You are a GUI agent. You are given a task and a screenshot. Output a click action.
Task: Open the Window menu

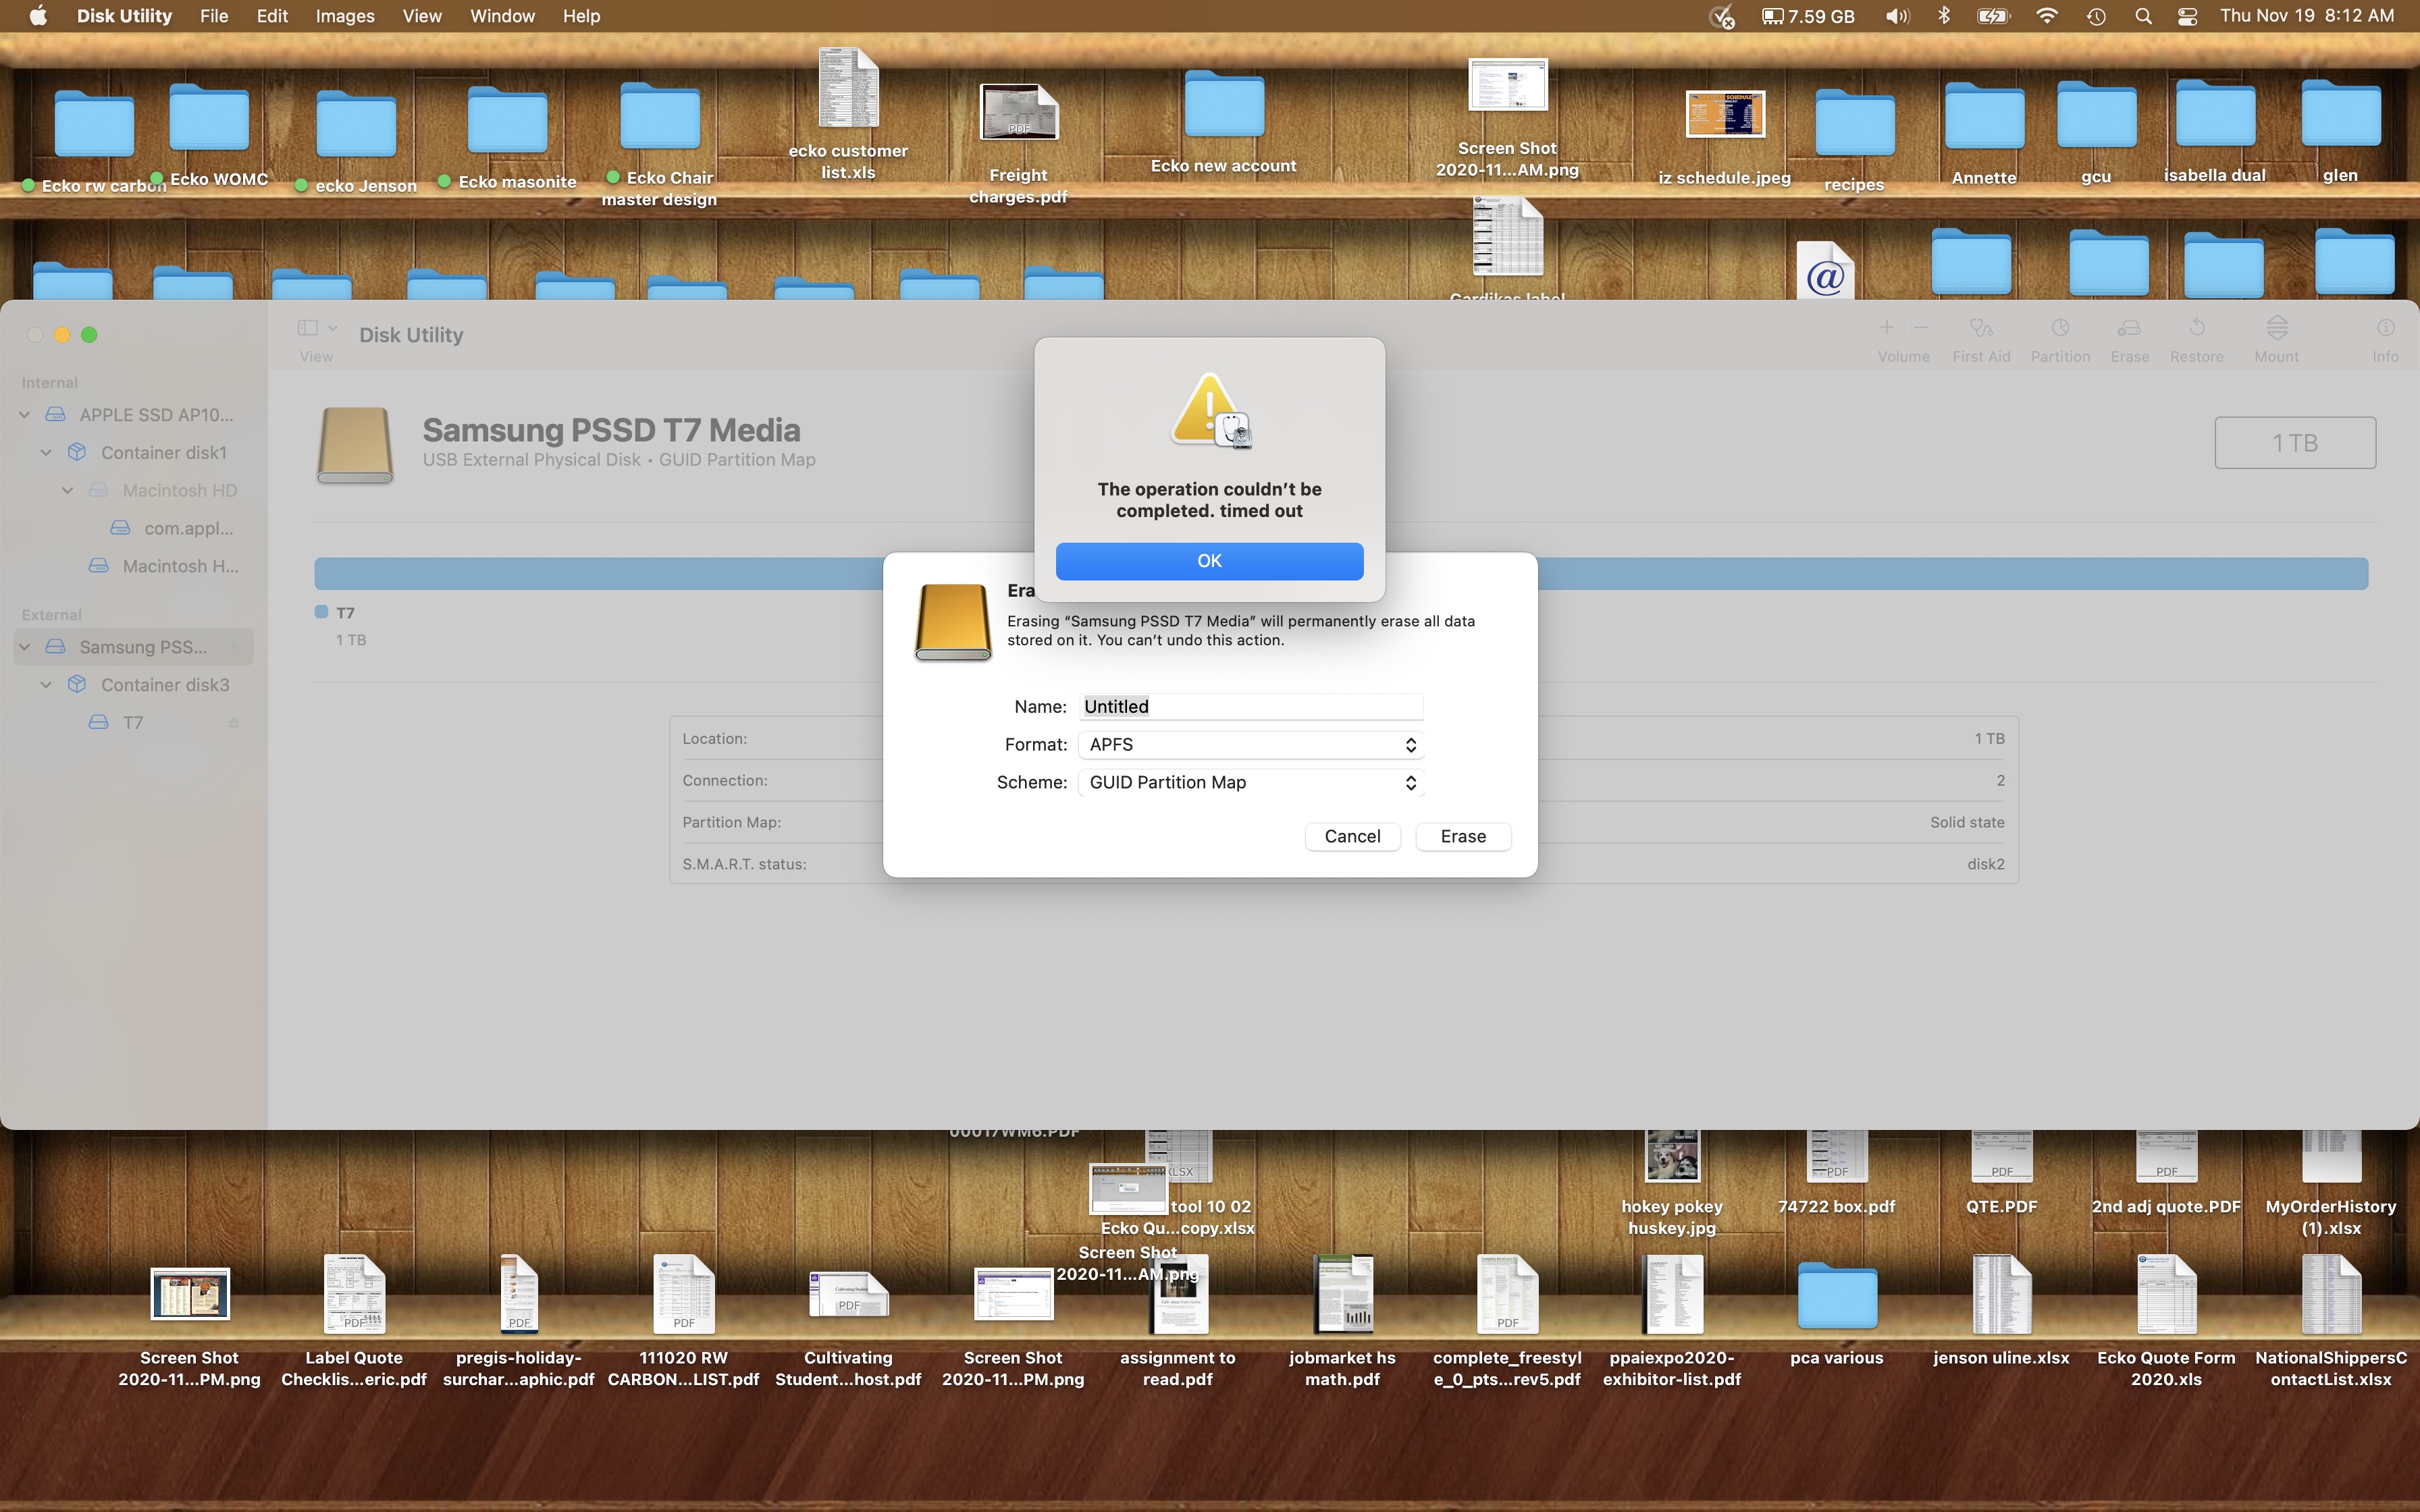[502, 16]
